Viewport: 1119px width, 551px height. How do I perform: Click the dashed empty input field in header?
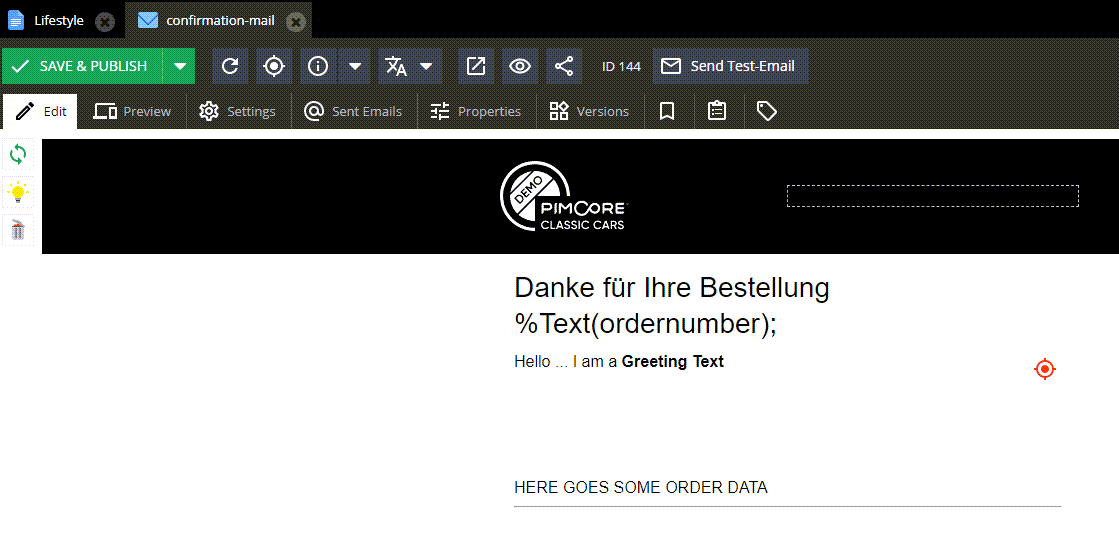pos(932,196)
